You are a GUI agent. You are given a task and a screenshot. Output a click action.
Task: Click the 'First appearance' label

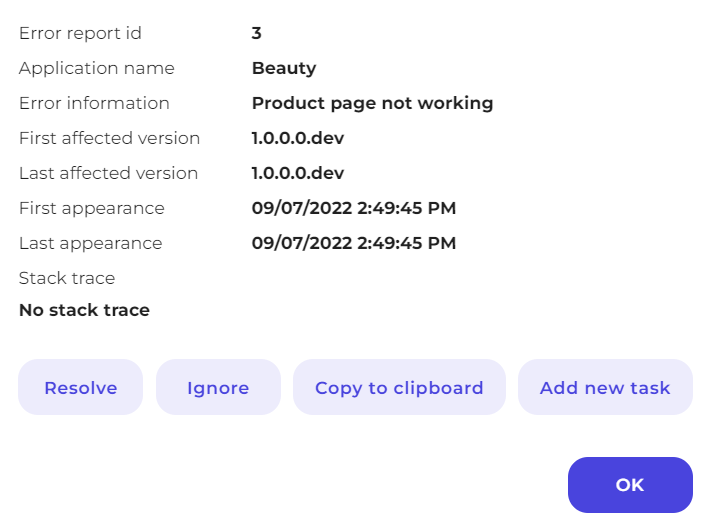(91, 208)
